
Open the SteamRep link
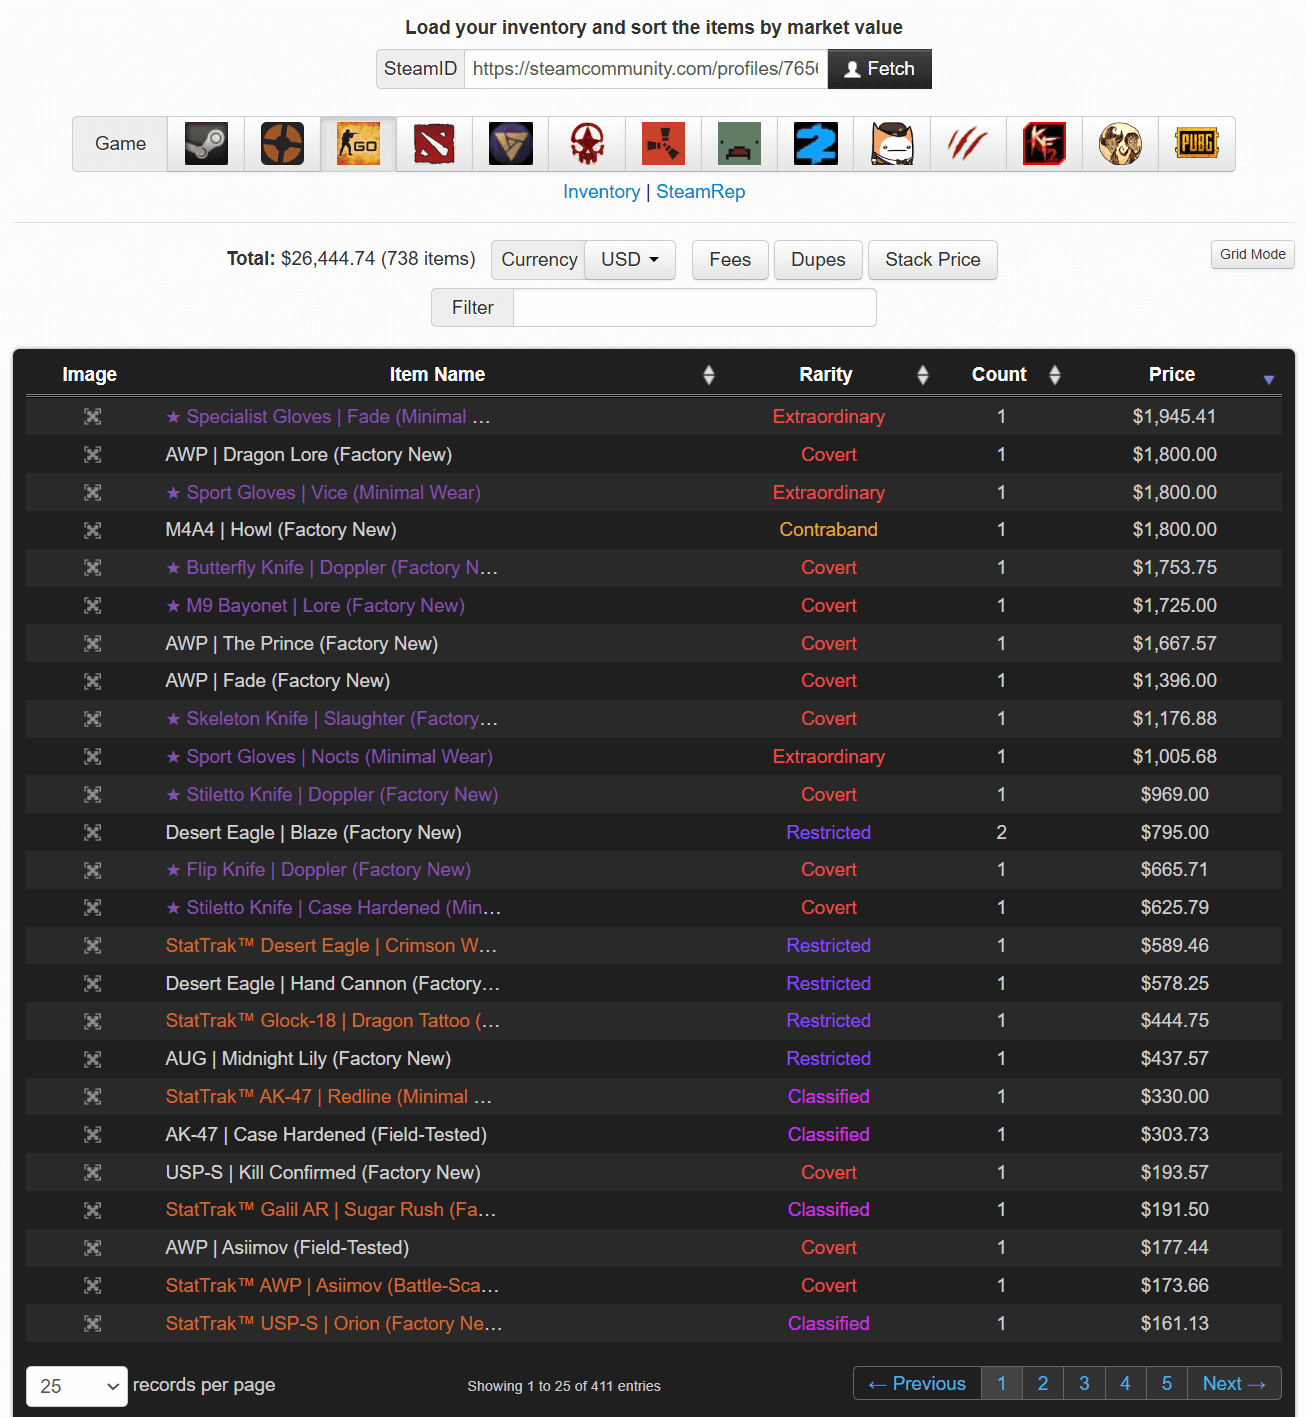pos(700,192)
